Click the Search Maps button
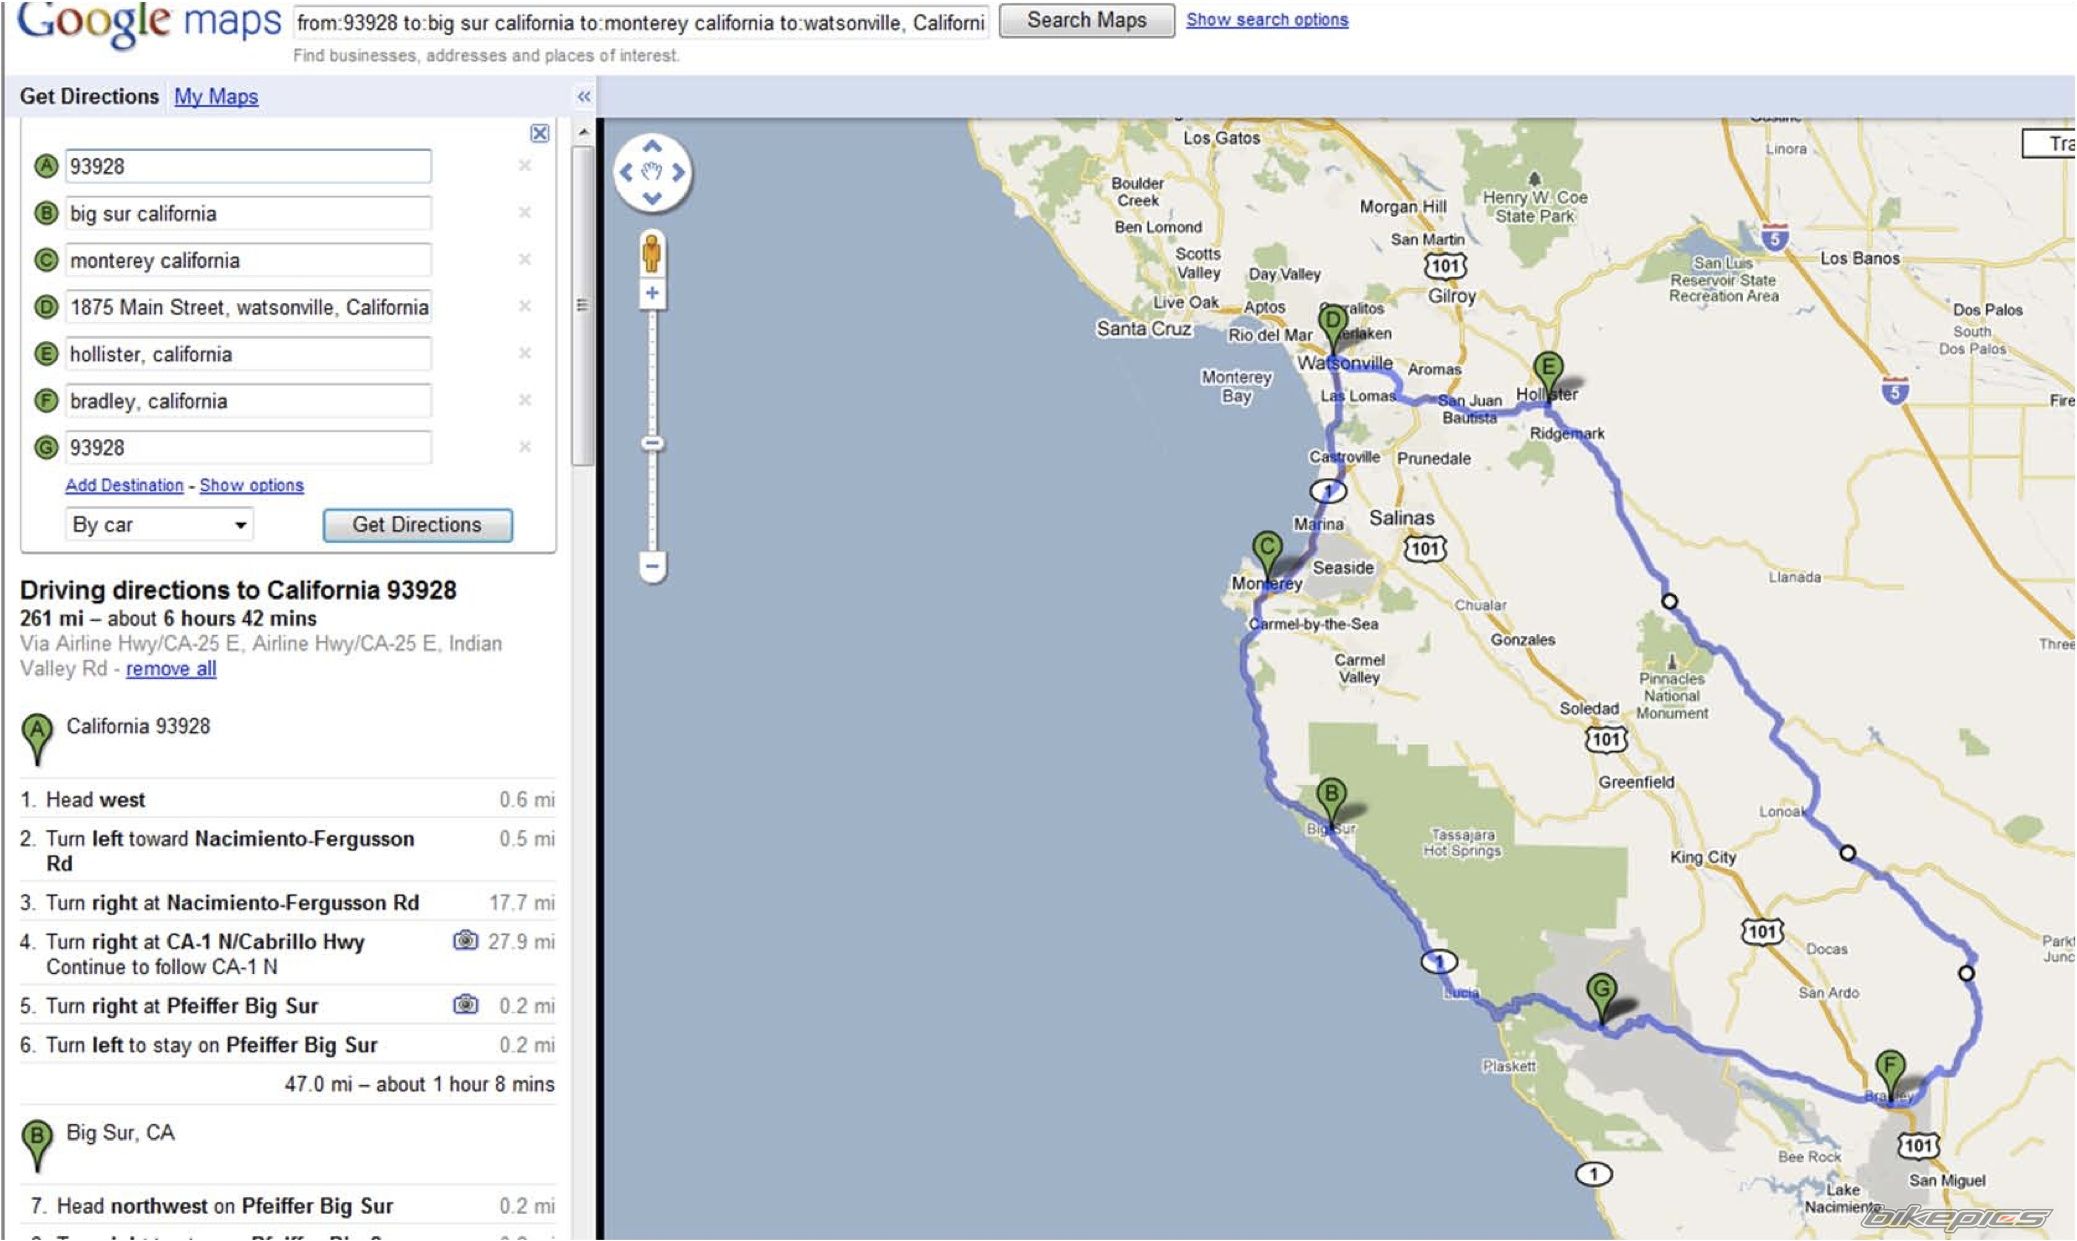Image resolution: width=2077 pixels, height=1241 pixels. [x=1086, y=20]
